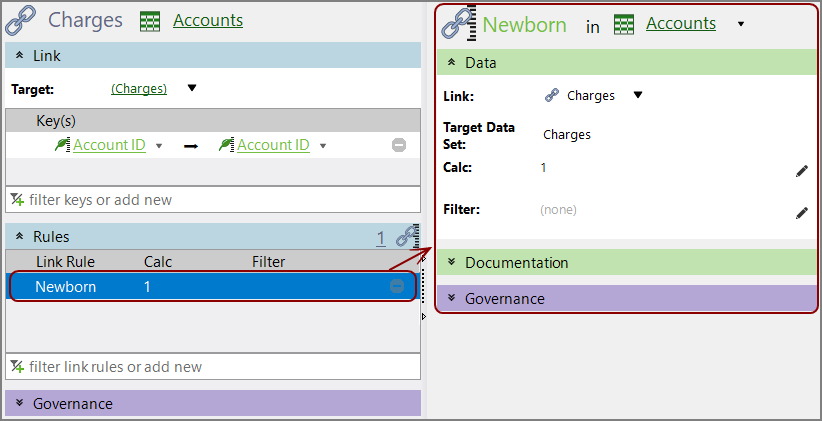The image size is (822, 421).
Task: Open the source Account ID dropdown arrow
Action: tap(159, 146)
